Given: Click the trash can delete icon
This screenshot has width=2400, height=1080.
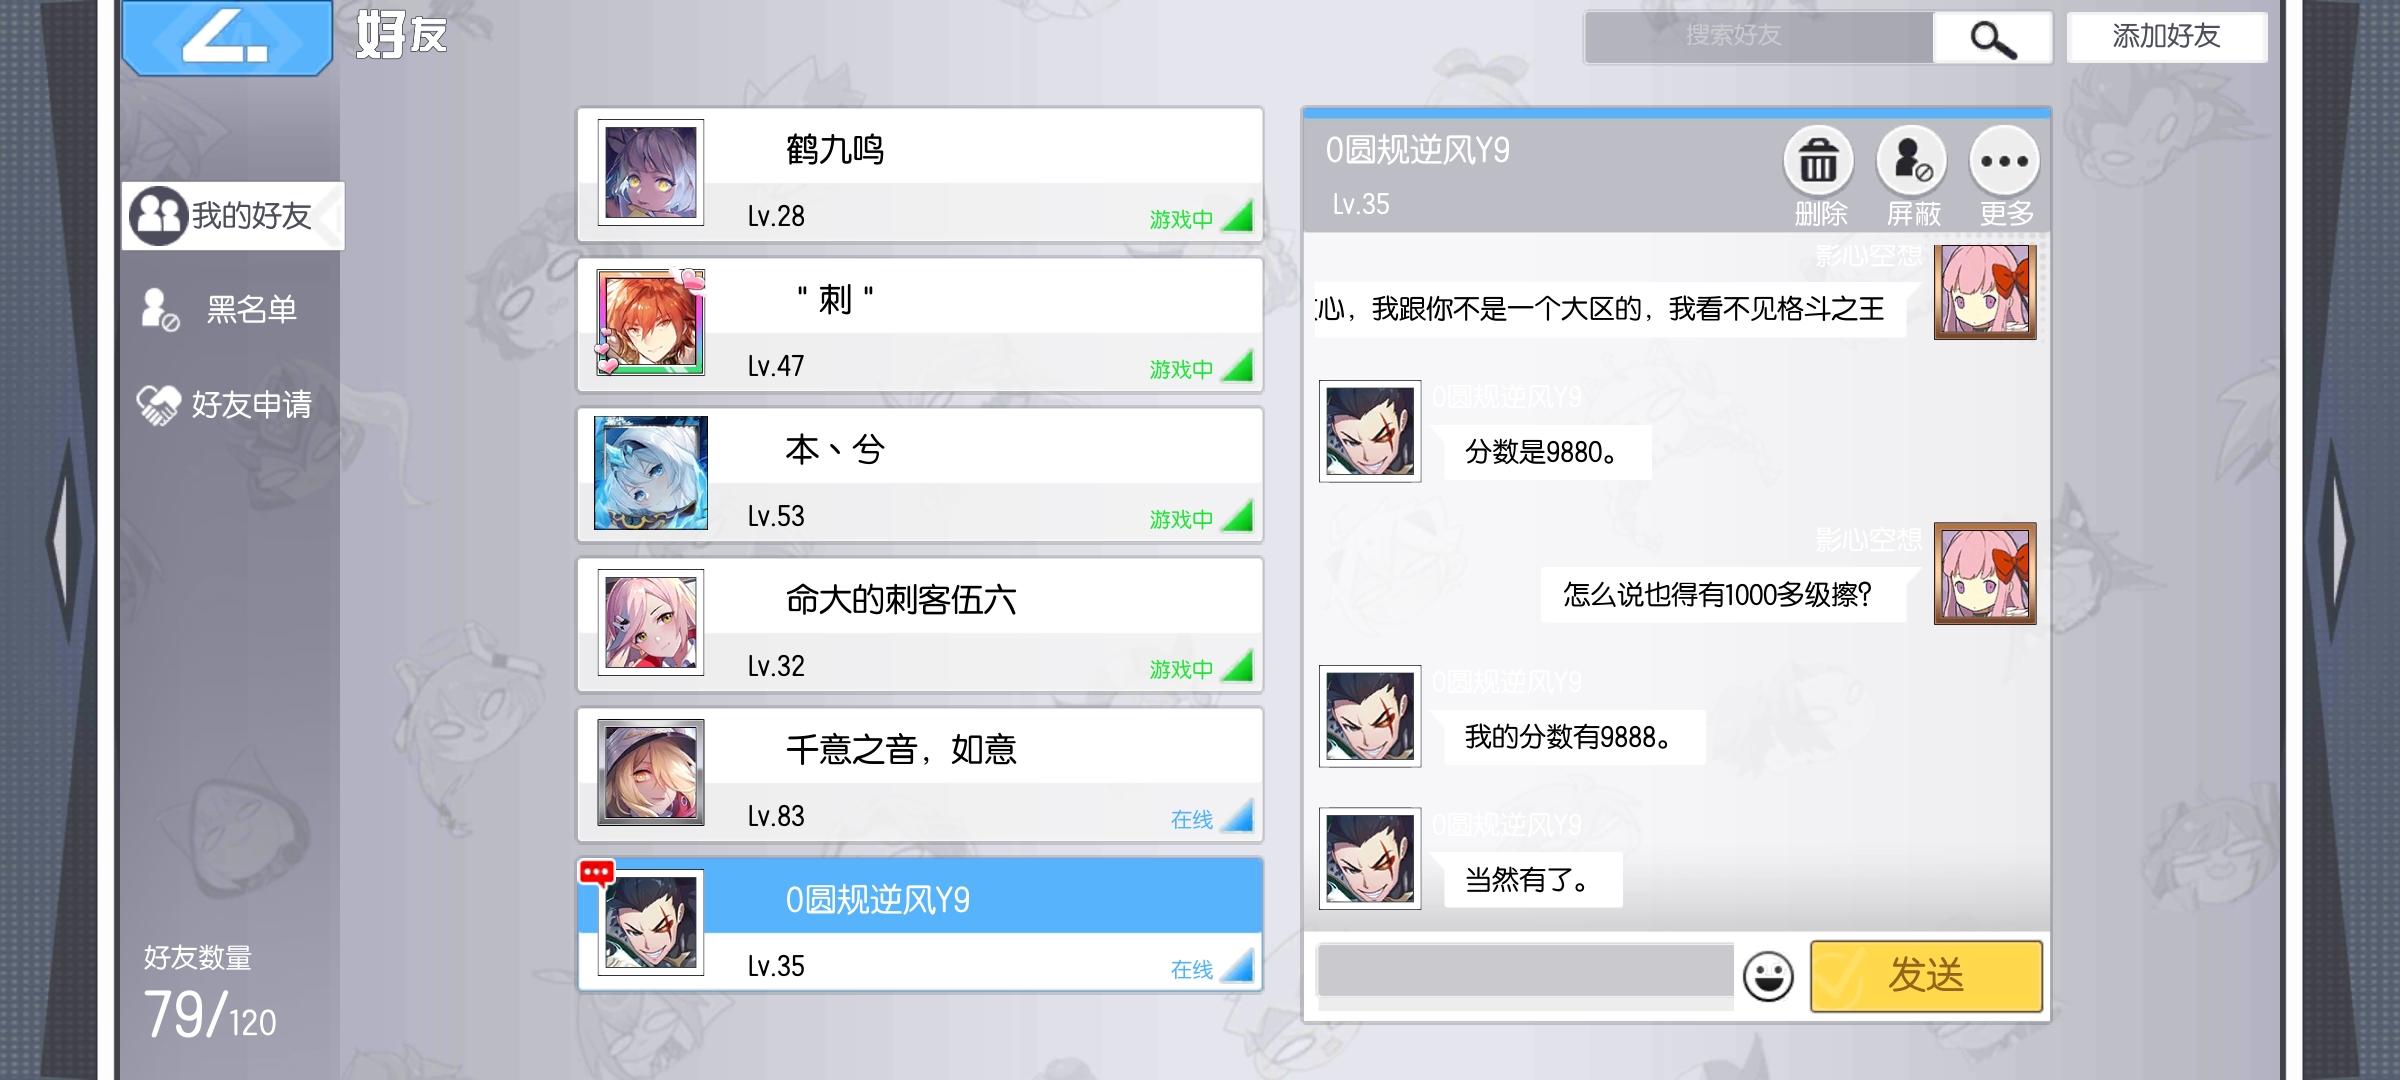Looking at the screenshot, I should point(1818,161).
